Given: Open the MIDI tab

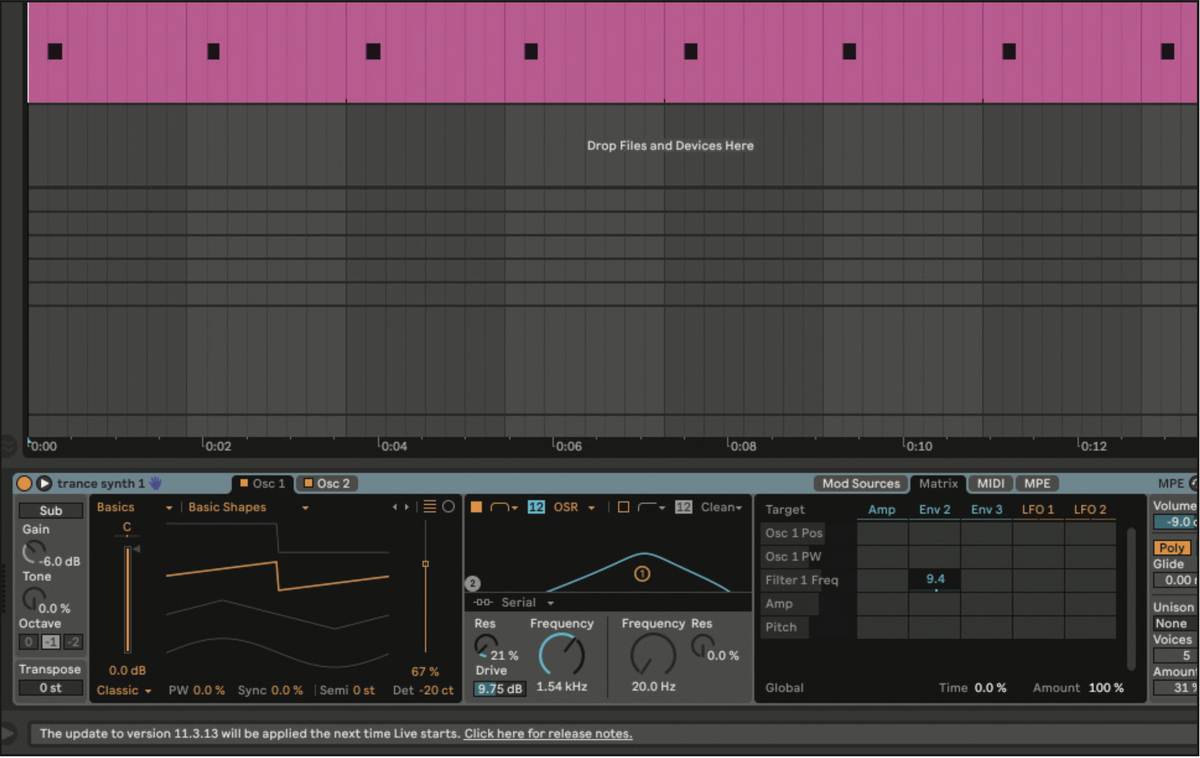Looking at the screenshot, I should pos(991,484).
